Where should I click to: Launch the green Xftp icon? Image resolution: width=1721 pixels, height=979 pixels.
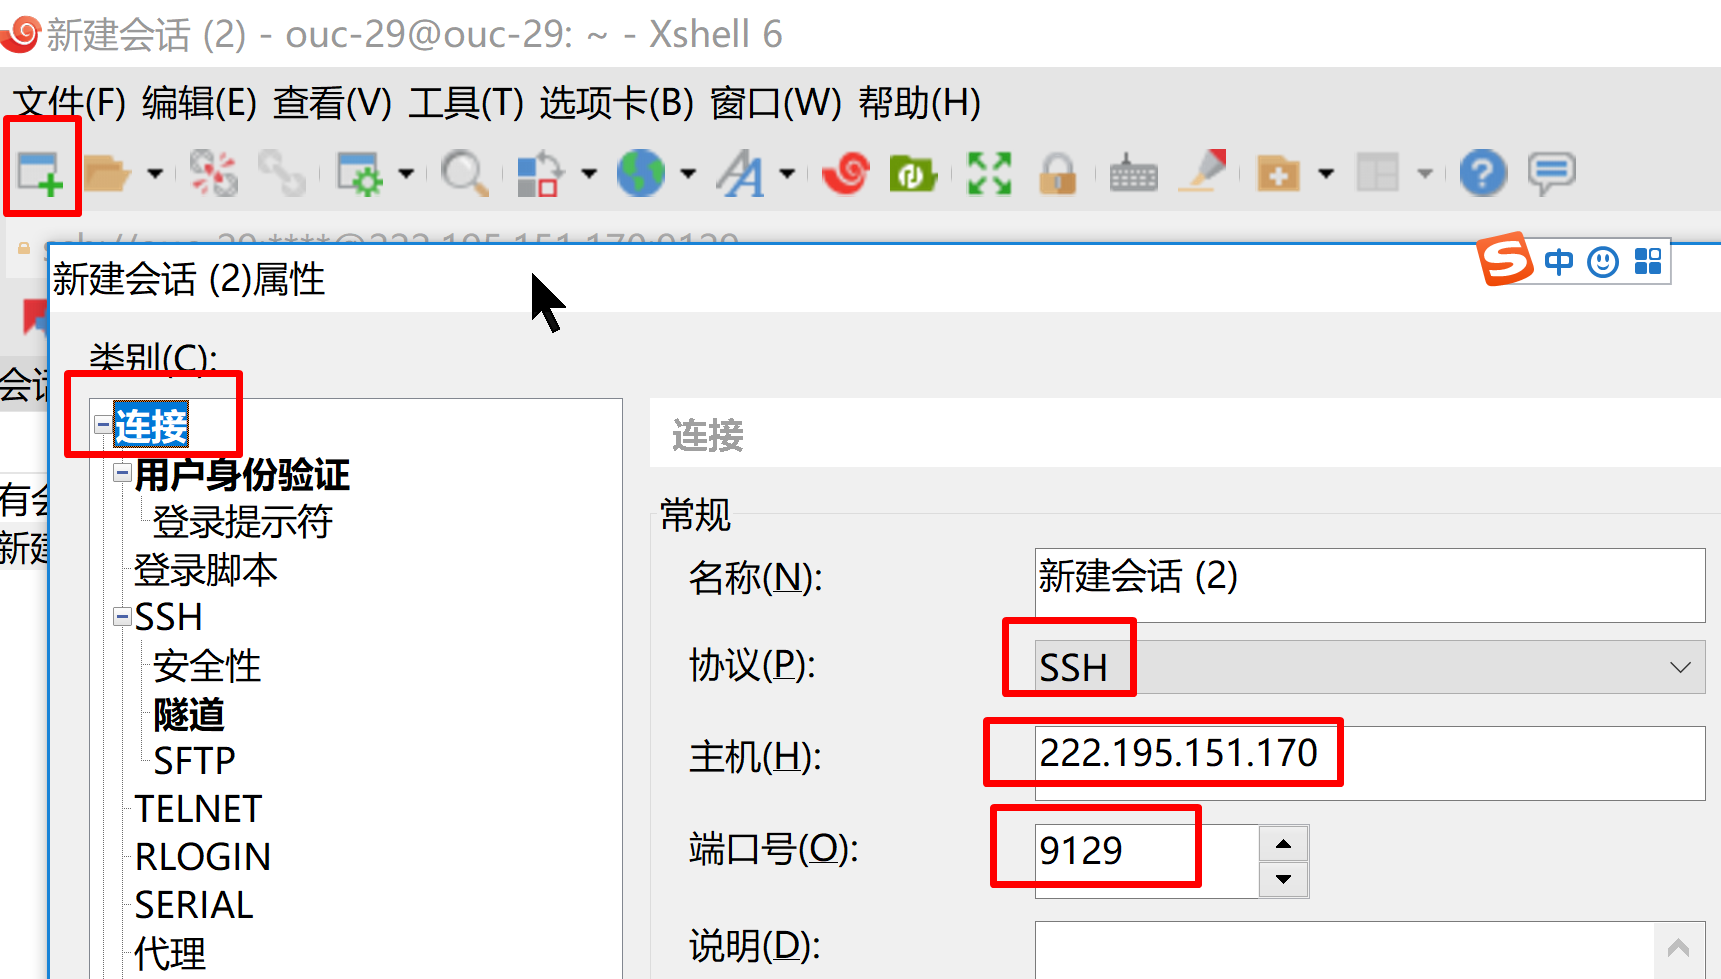coord(912,173)
